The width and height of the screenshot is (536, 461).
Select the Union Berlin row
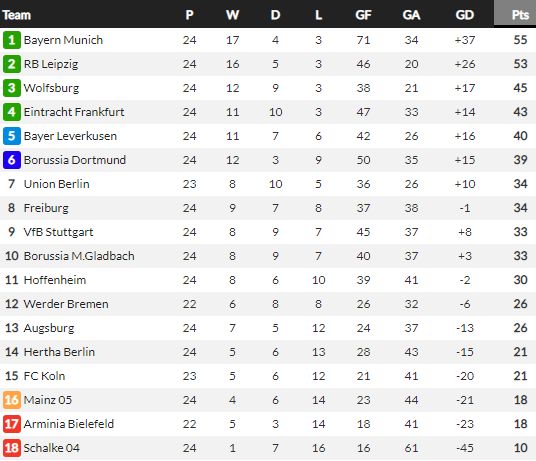click(268, 184)
